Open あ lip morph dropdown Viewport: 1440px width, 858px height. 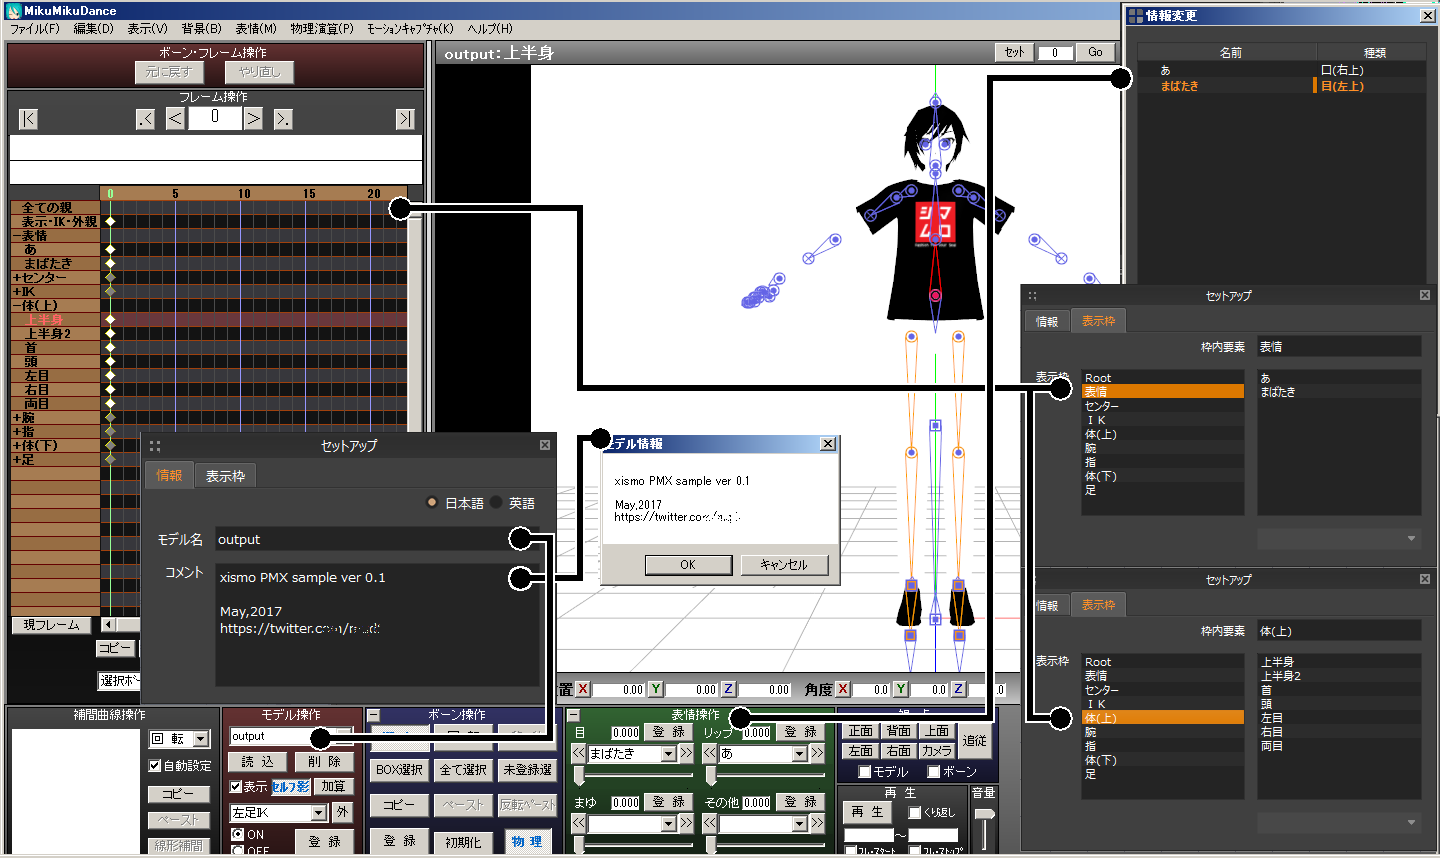coord(800,754)
